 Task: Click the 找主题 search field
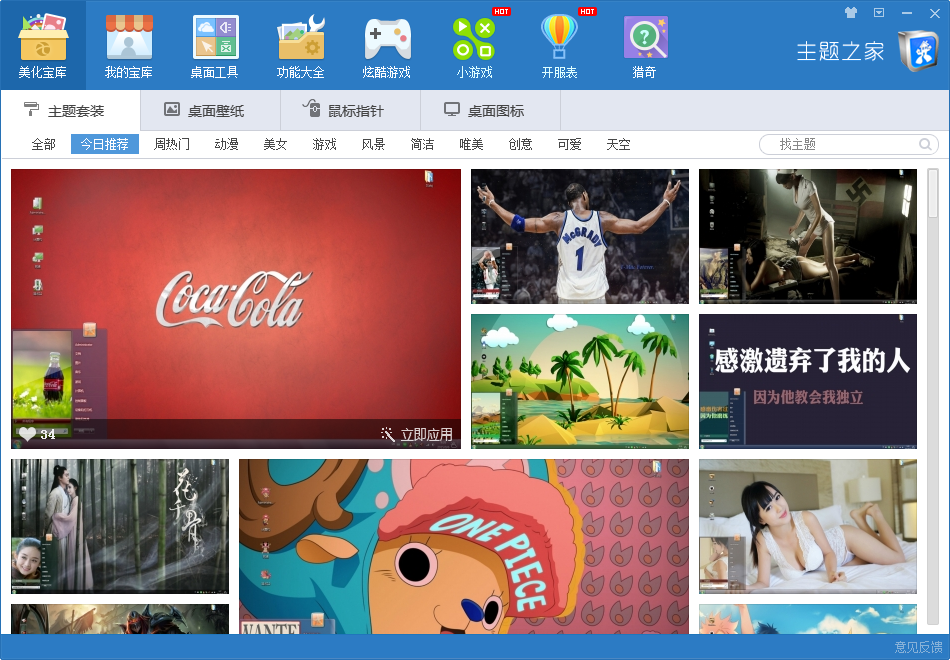845,144
